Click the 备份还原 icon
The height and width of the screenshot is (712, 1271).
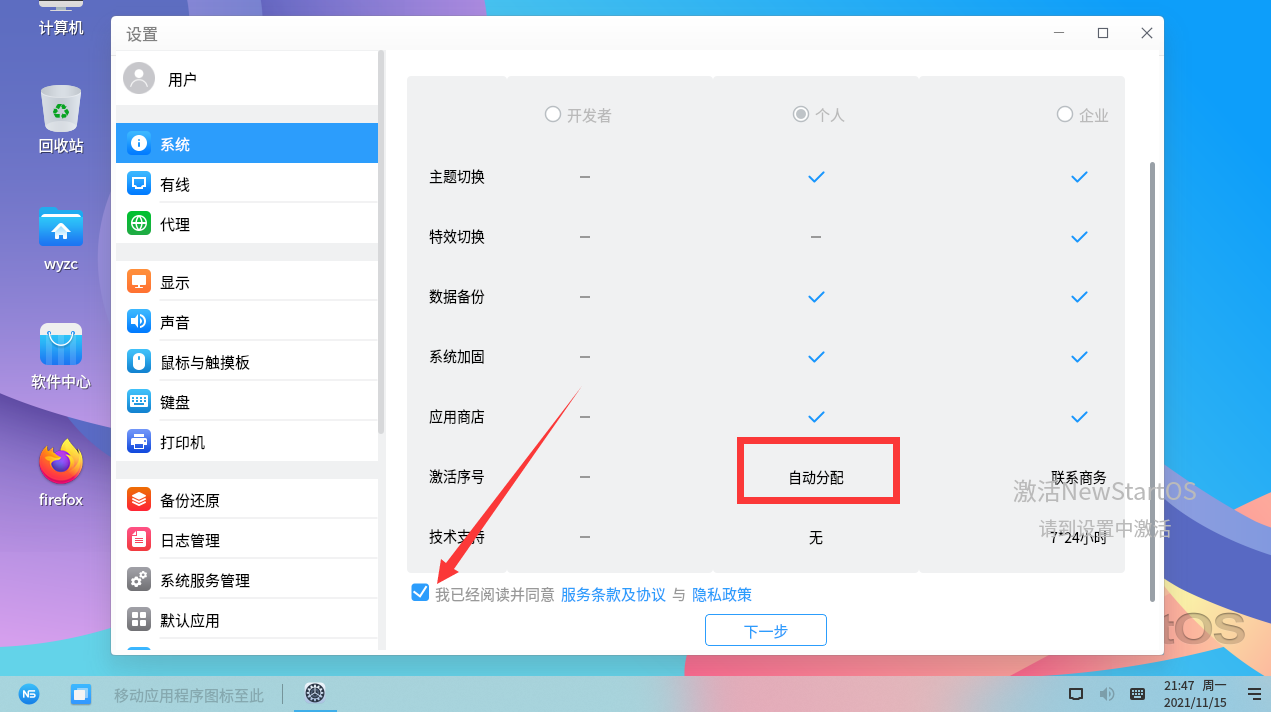click(x=139, y=500)
